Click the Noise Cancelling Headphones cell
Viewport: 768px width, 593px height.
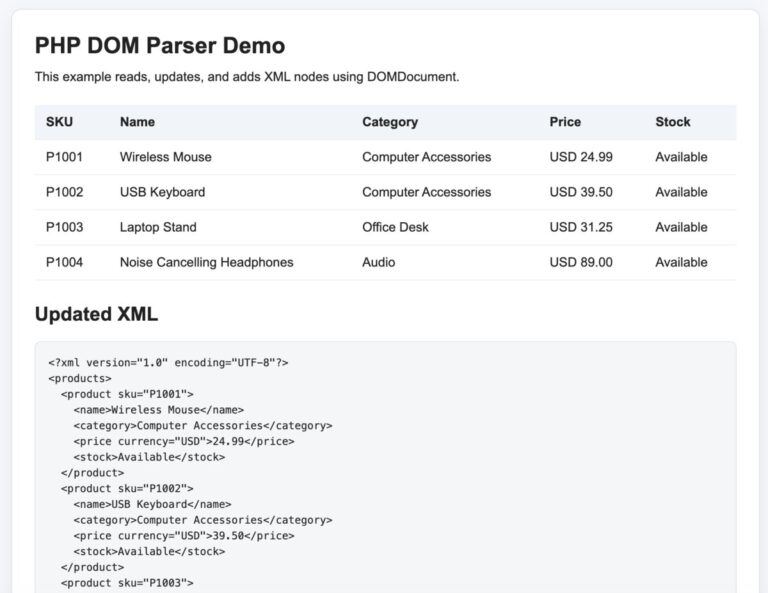(x=206, y=262)
